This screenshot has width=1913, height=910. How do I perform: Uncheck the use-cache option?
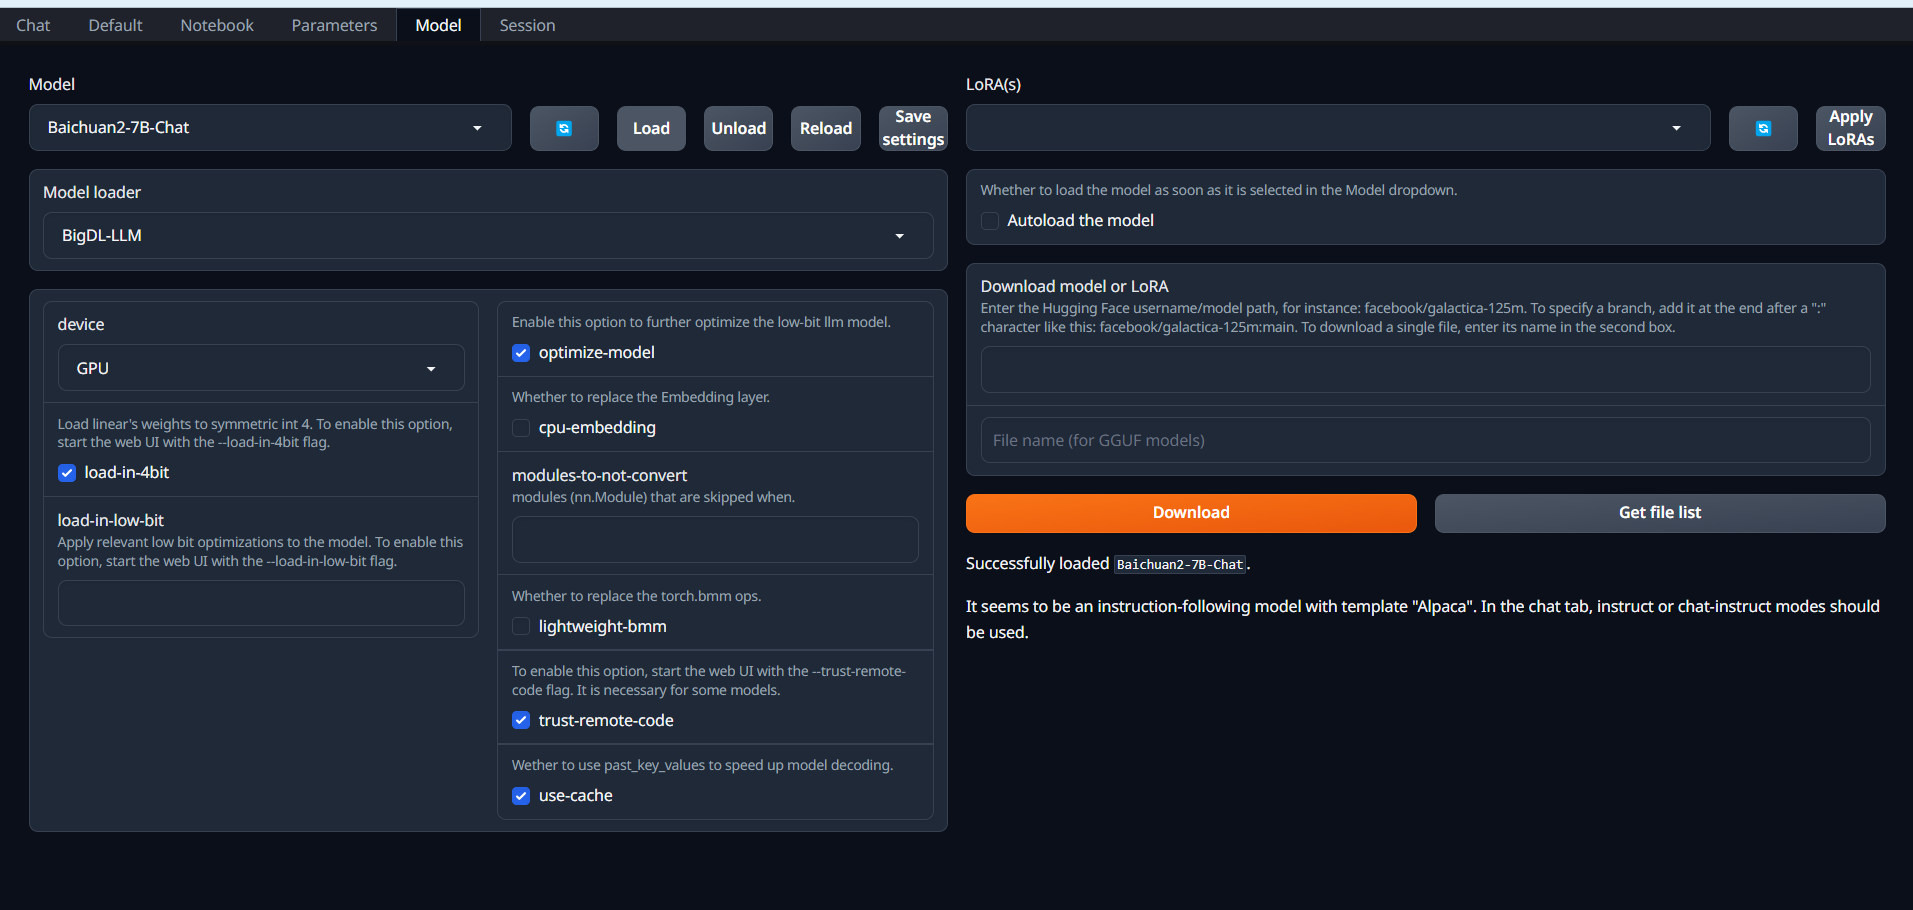(521, 796)
